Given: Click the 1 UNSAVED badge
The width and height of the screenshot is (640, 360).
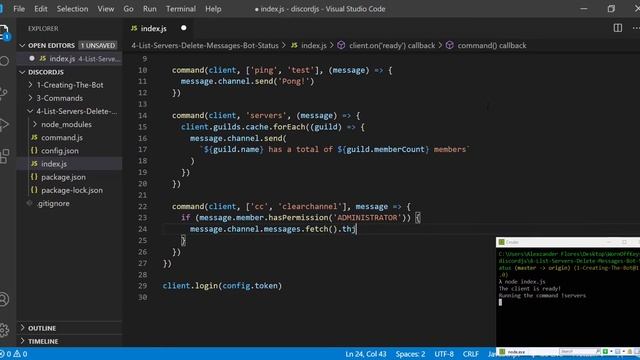Looking at the screenshot, I should 98,45.
